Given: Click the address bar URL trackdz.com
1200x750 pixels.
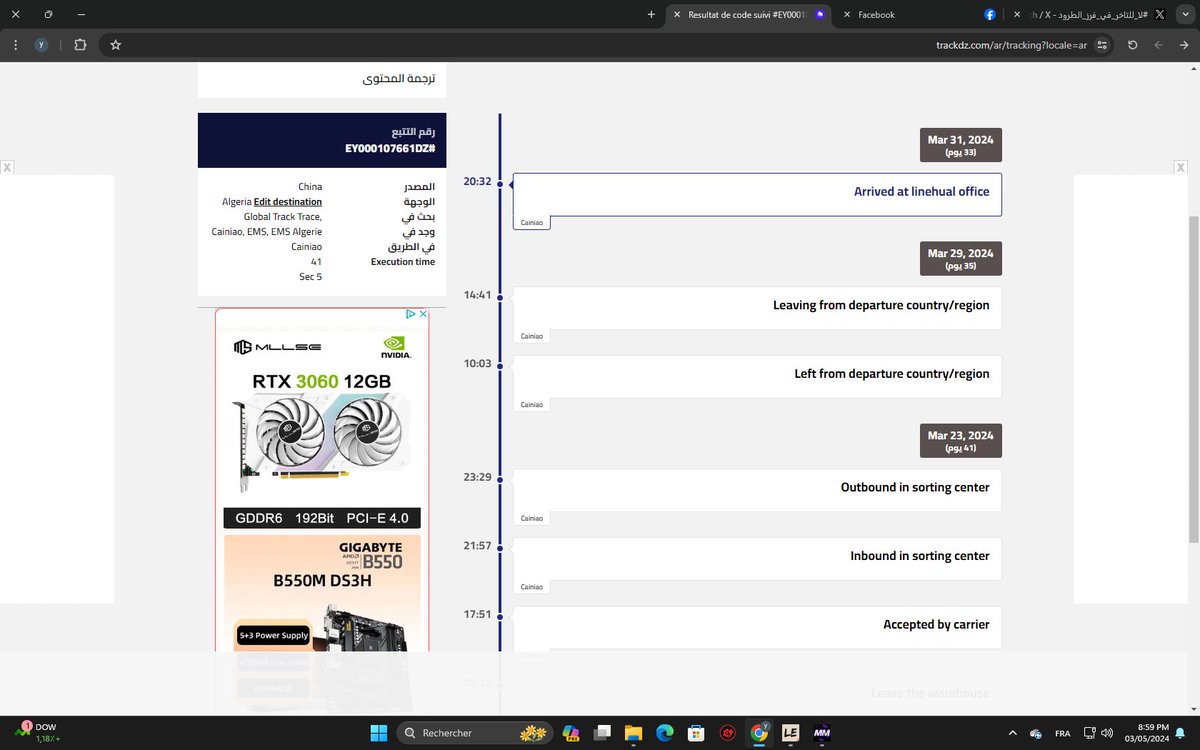Looking at the screenshot, I should 1011,45.
